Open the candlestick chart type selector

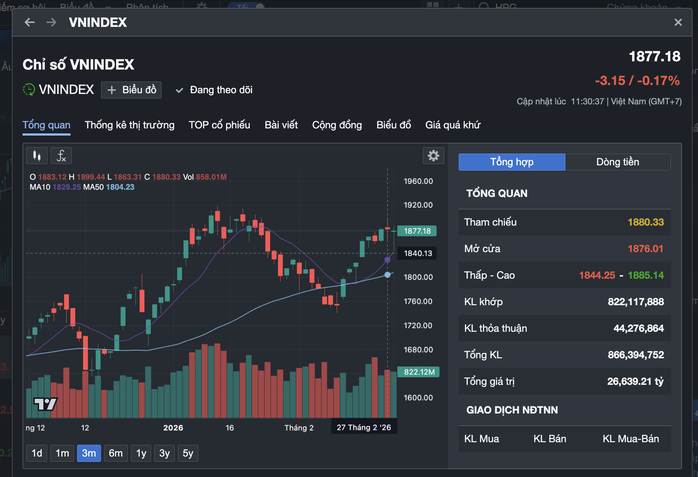point(37,155)
